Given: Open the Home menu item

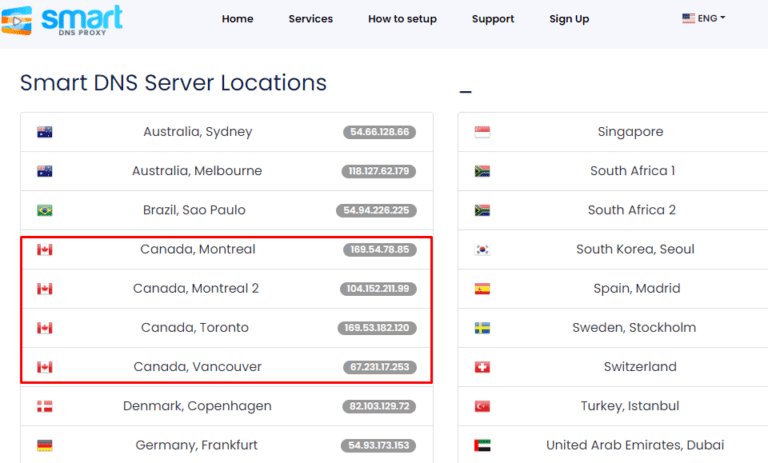Looking at the screenshot, I should click(x=237, y=19).
